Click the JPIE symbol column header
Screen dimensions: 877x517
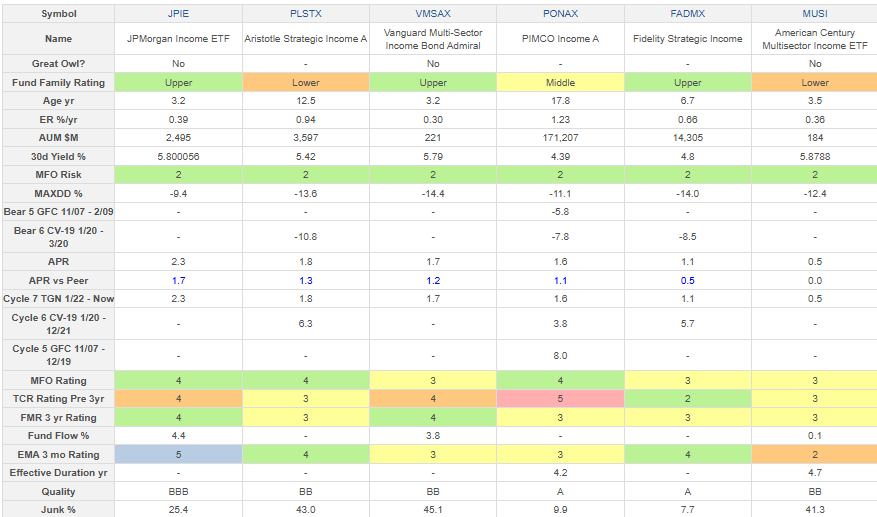click(178, 14)
